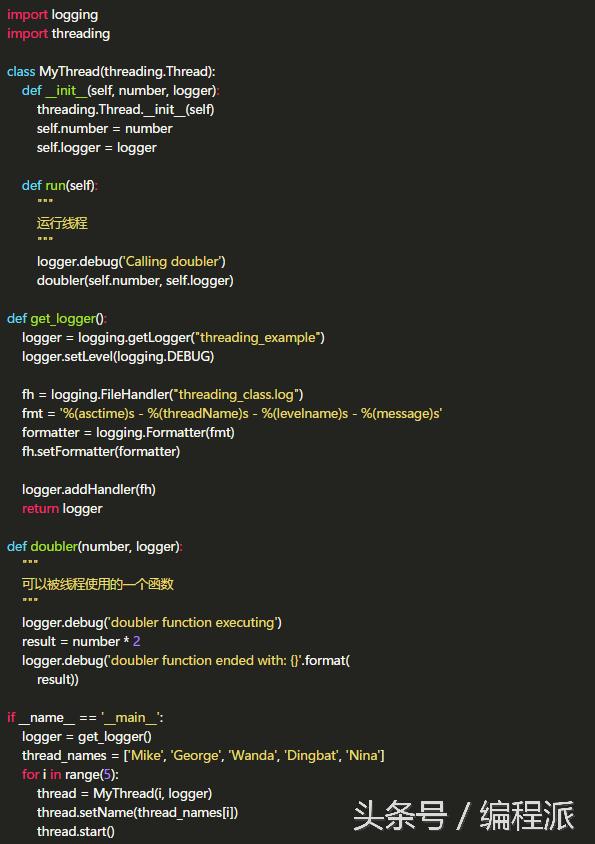Click the 'thread.setName(thread_names[i])' line

137,812
